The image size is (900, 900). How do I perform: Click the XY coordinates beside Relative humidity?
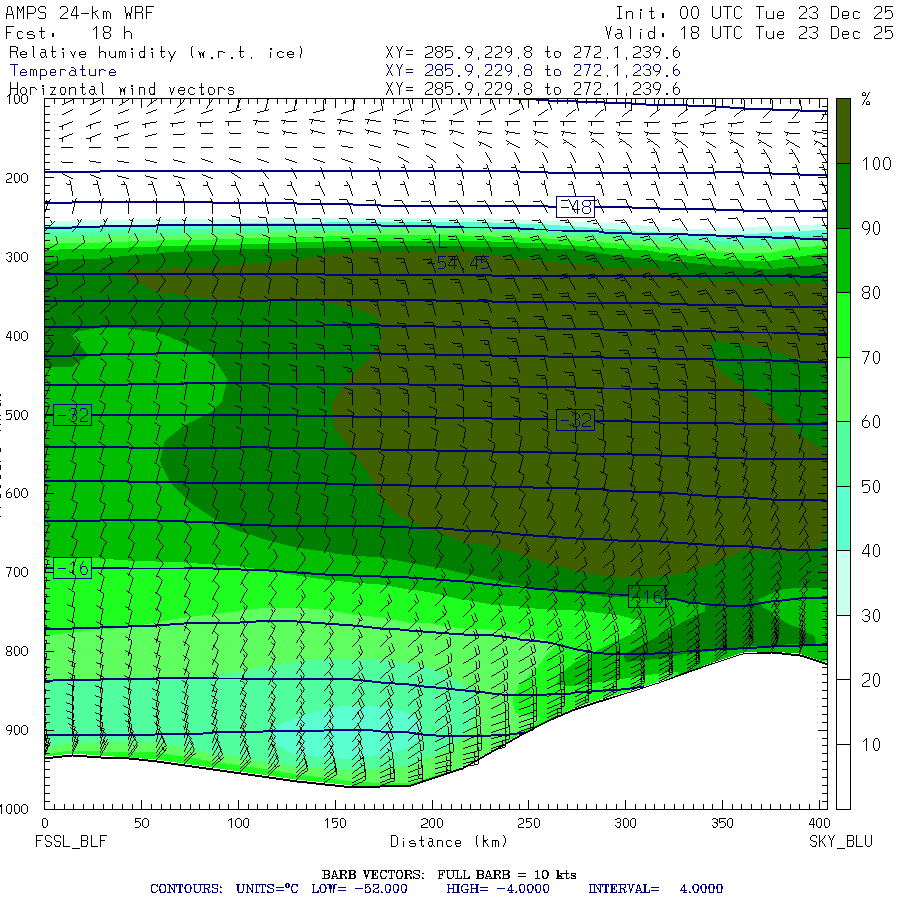[533, 53]
